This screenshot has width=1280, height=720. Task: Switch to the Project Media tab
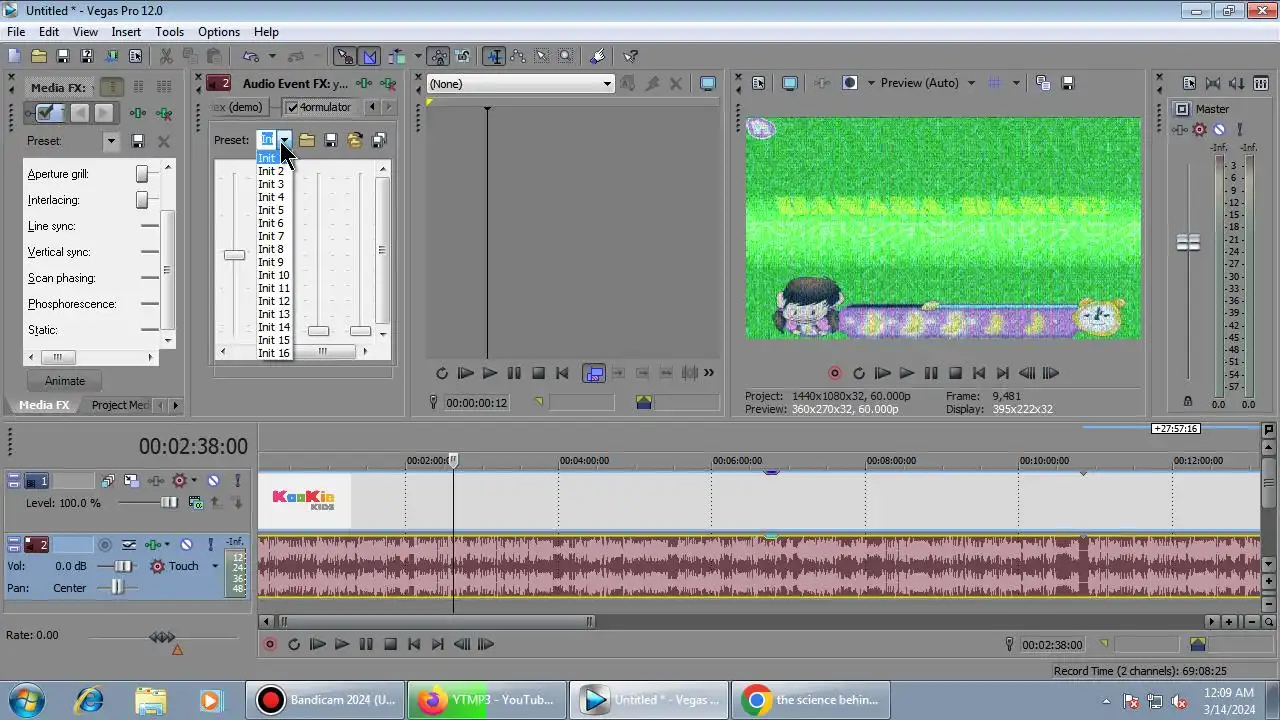(120, 405)
